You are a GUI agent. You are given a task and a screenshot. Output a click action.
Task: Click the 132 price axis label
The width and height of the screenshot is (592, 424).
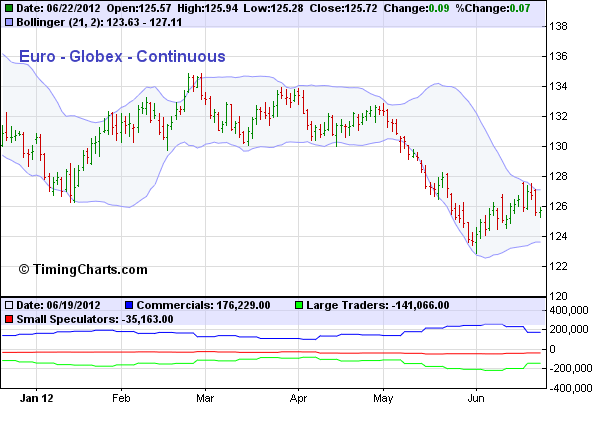point(558,116)
